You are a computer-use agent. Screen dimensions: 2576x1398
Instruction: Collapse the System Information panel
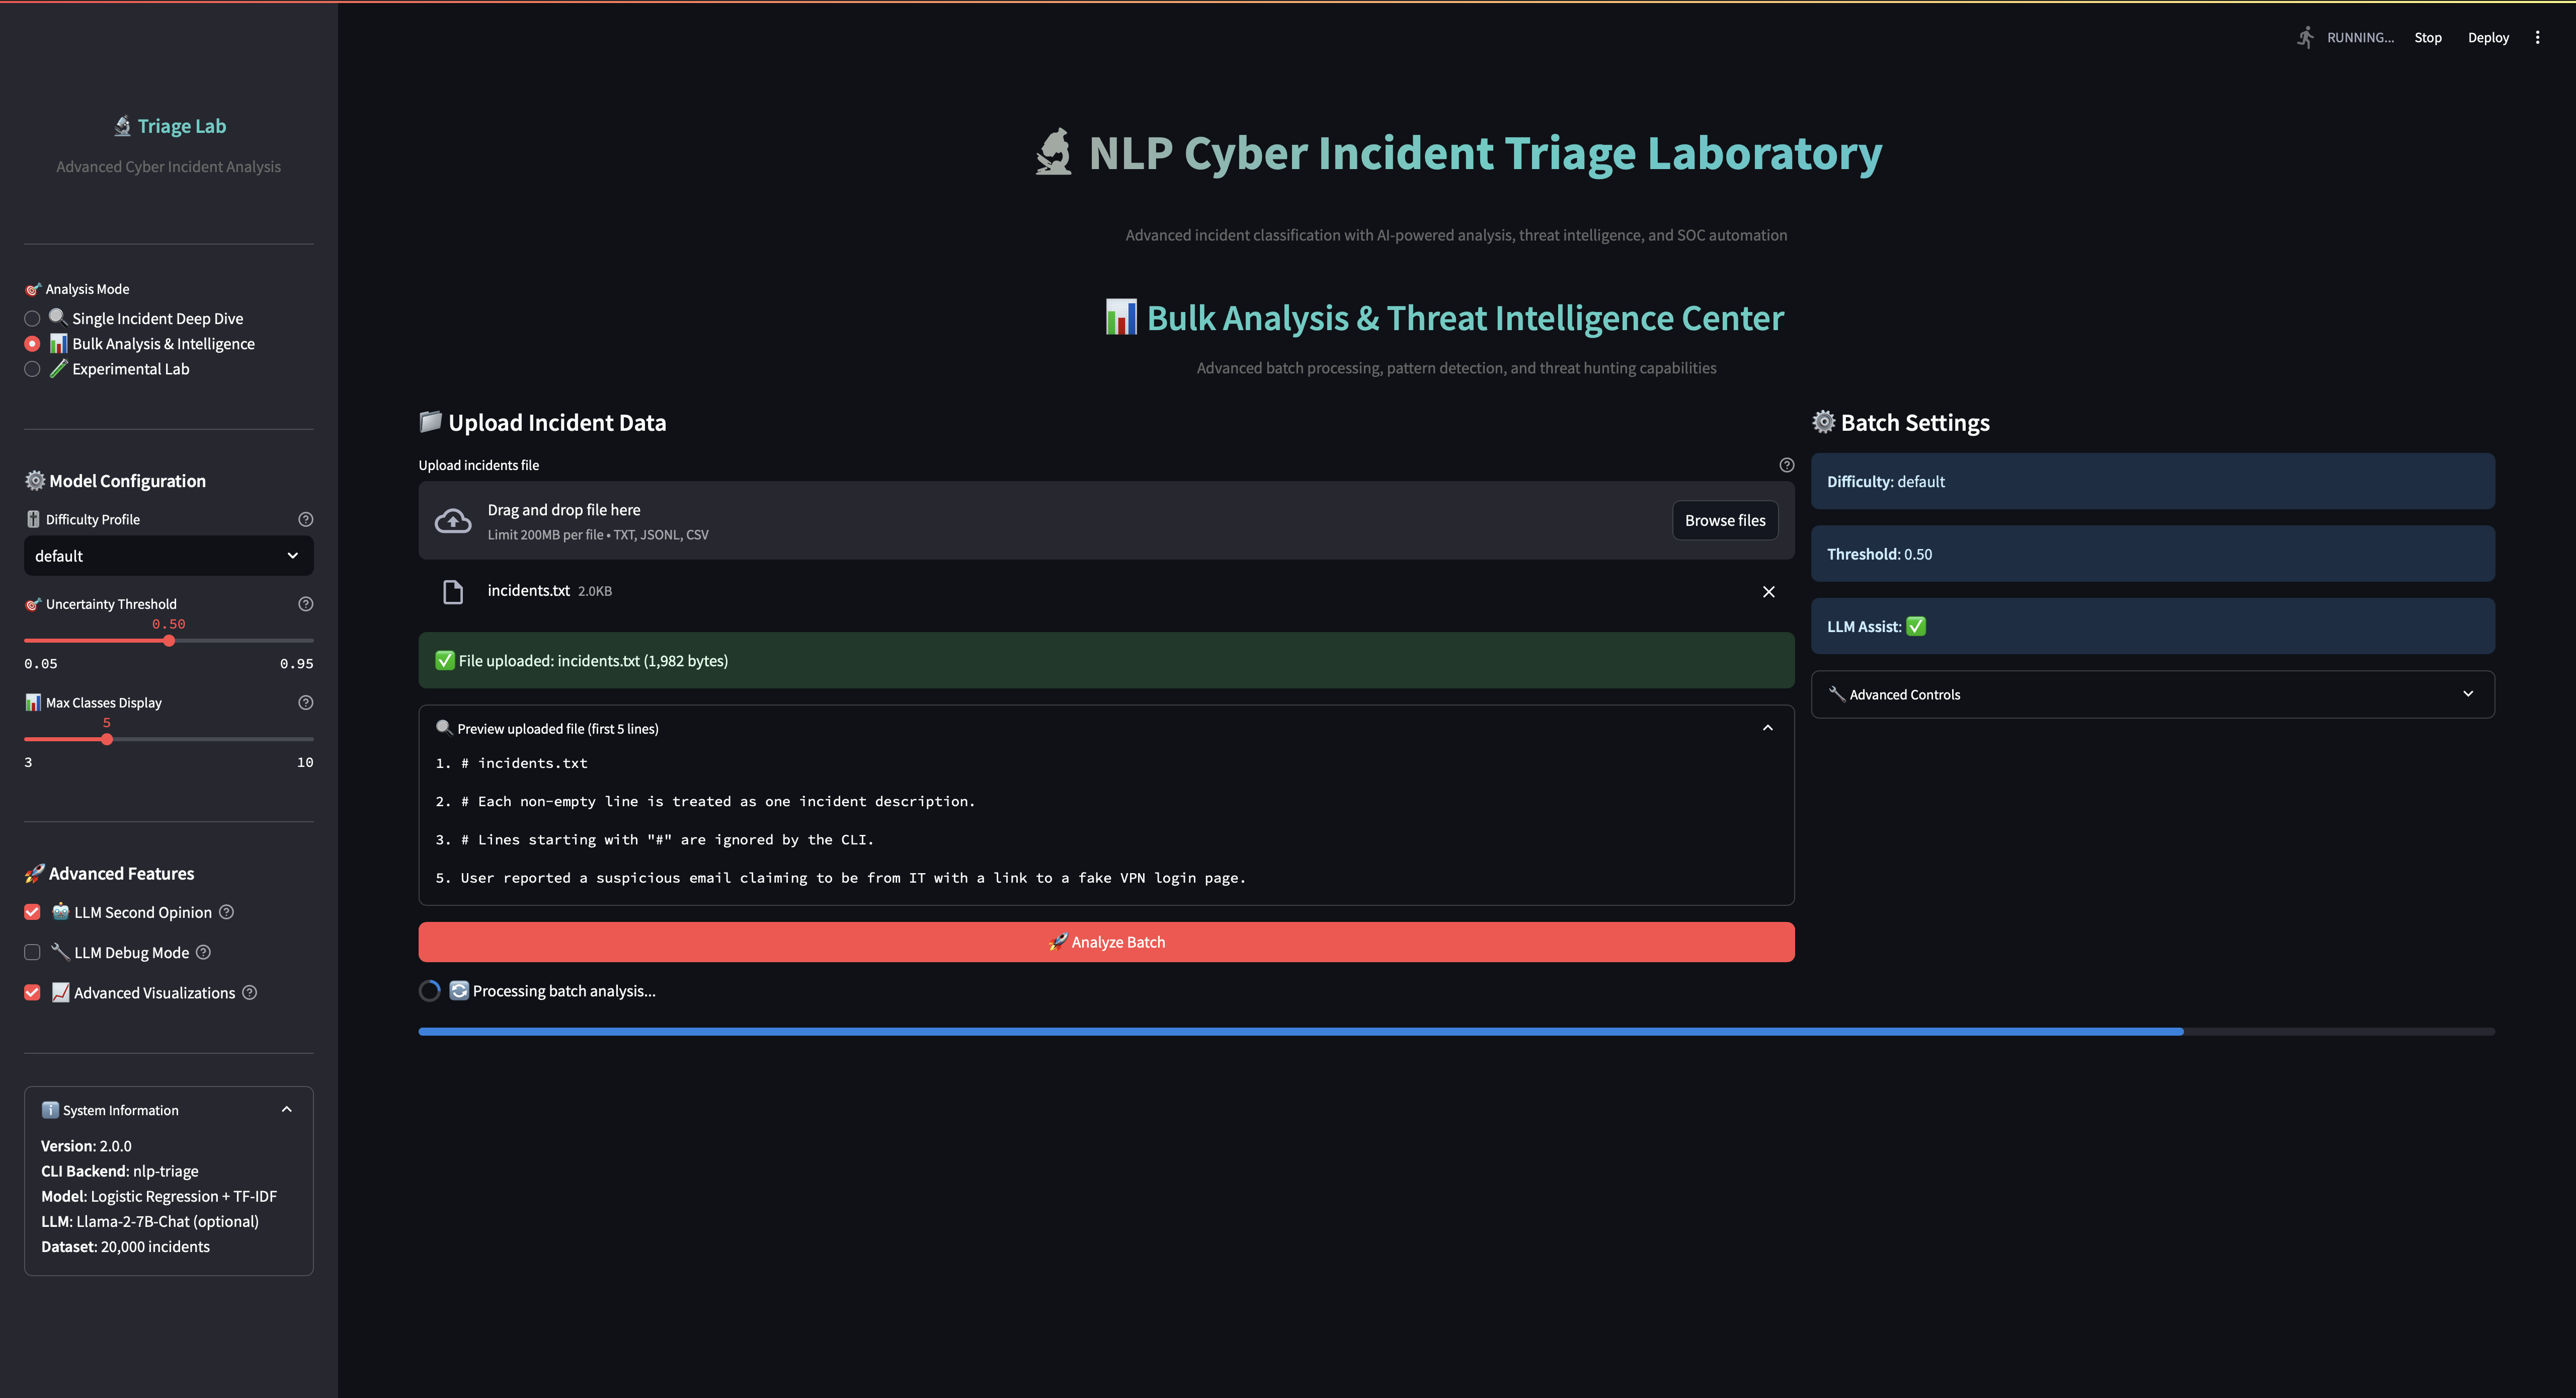pyautogui.click(x=286, y=1109)
